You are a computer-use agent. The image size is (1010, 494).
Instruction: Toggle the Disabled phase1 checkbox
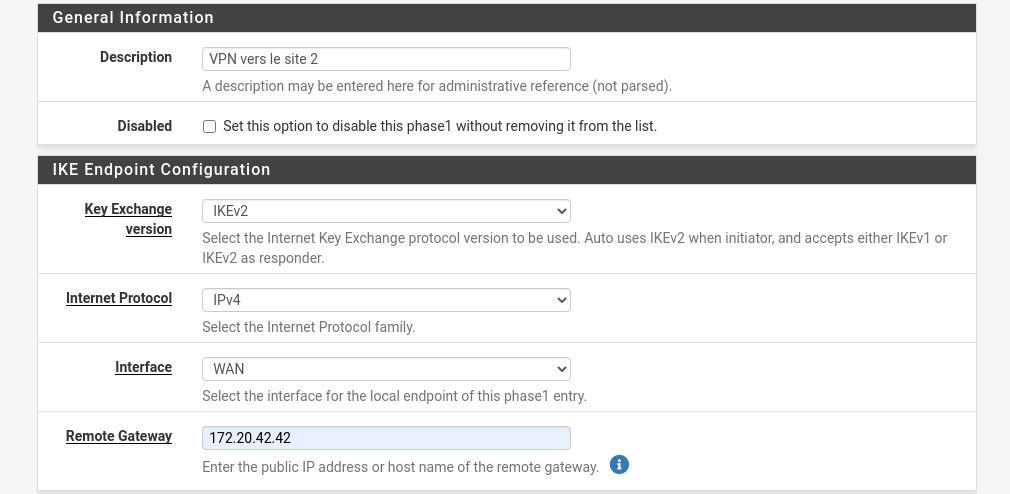(209, 127)
